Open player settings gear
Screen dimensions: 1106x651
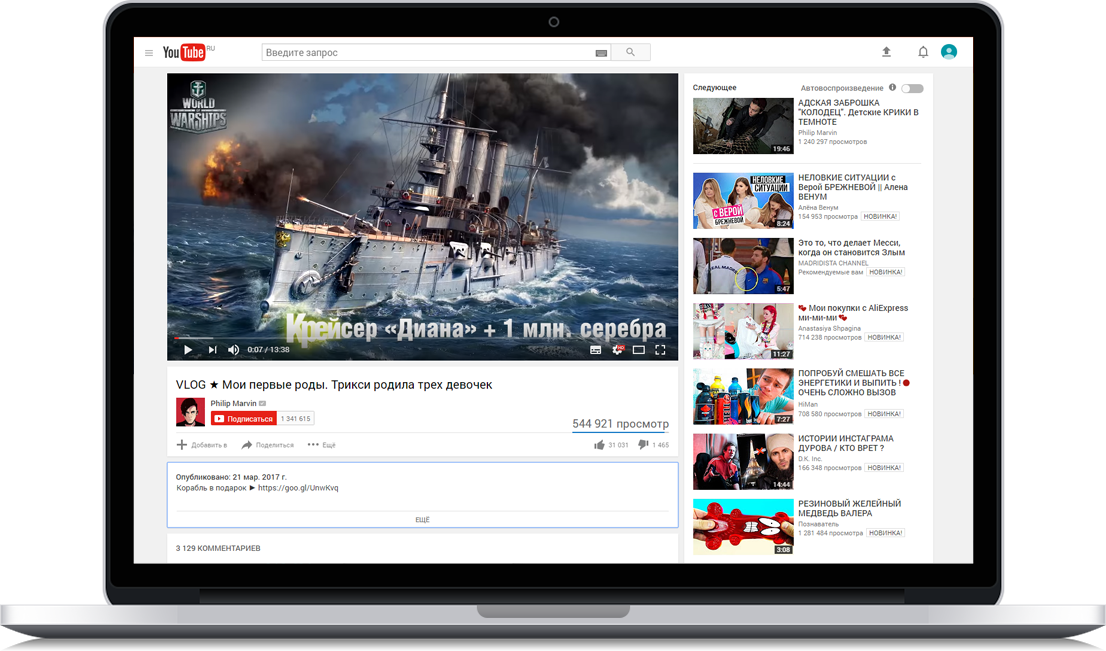(617, 350)
